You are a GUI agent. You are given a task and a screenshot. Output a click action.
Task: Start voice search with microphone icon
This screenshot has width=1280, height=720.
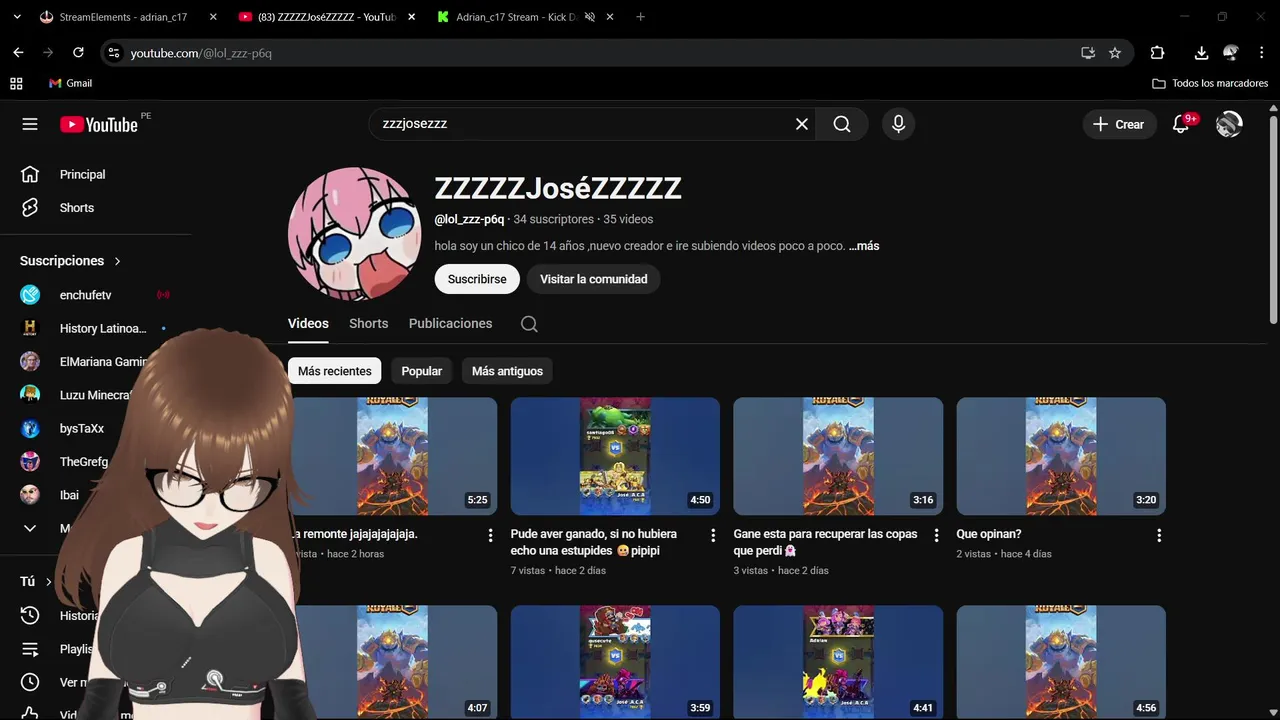898,124
